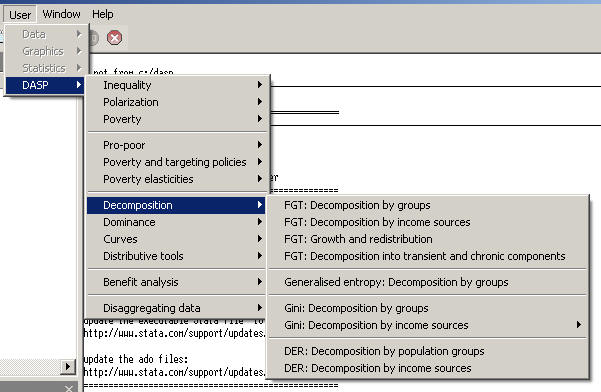The width and height of the screenshot is (601, 392).
Task: Click the red Break stop icon
Action: (114, 38)
